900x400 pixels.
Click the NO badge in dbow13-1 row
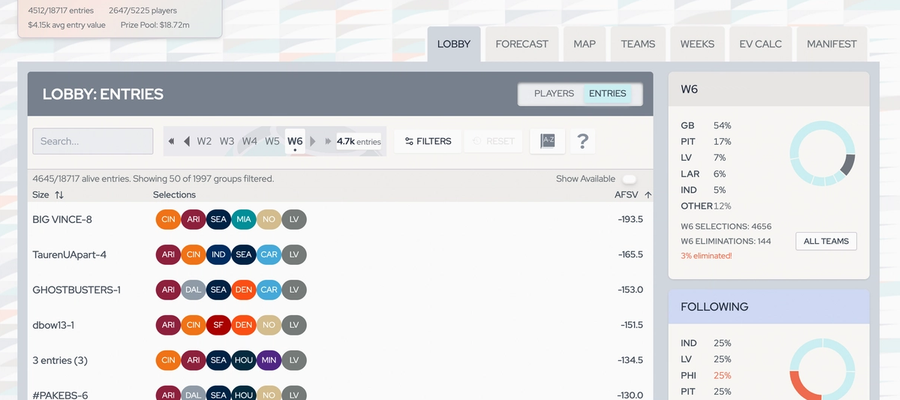pos(269,325)
